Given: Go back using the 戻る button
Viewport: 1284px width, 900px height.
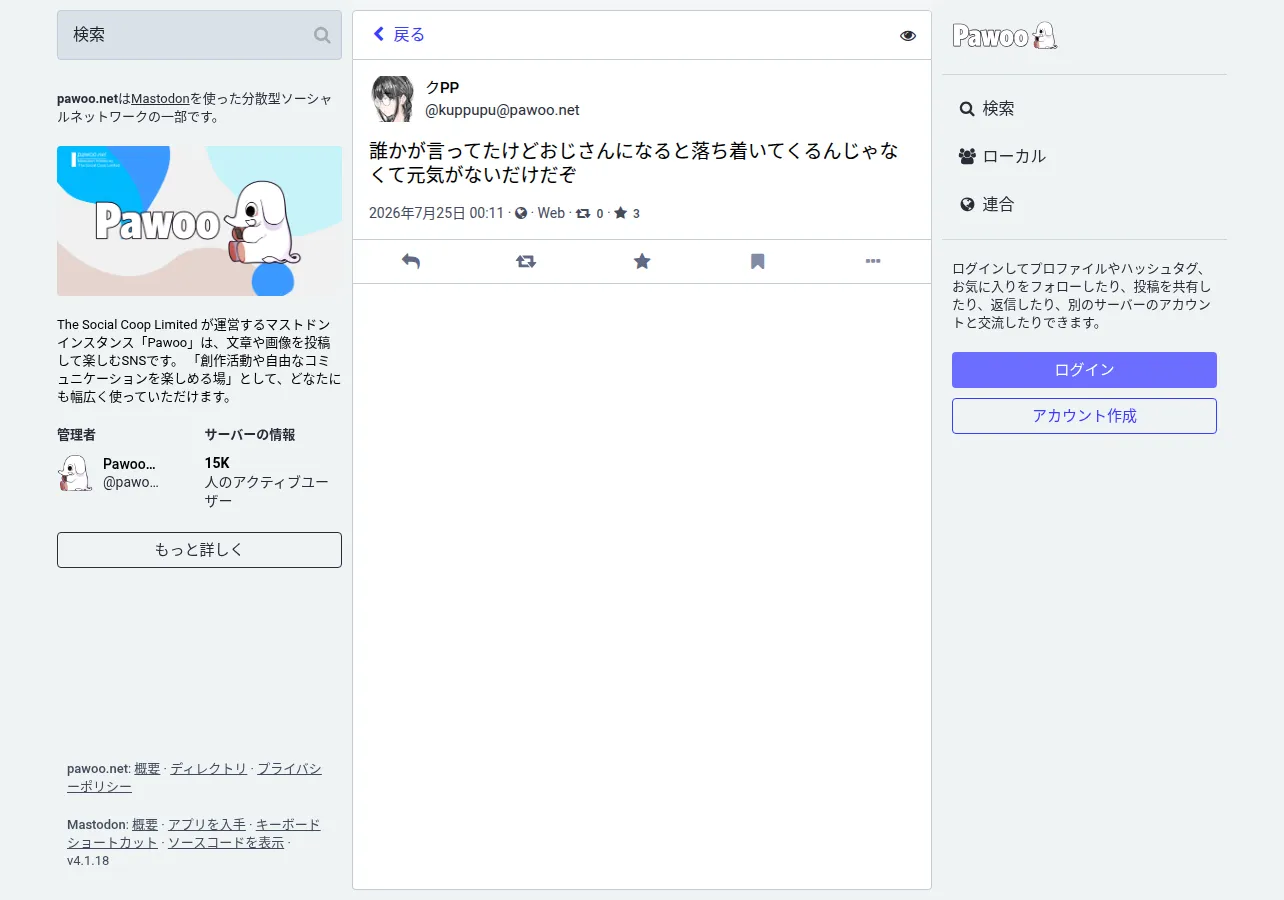Looking at the screenshot, I should (x=399, y=35).
